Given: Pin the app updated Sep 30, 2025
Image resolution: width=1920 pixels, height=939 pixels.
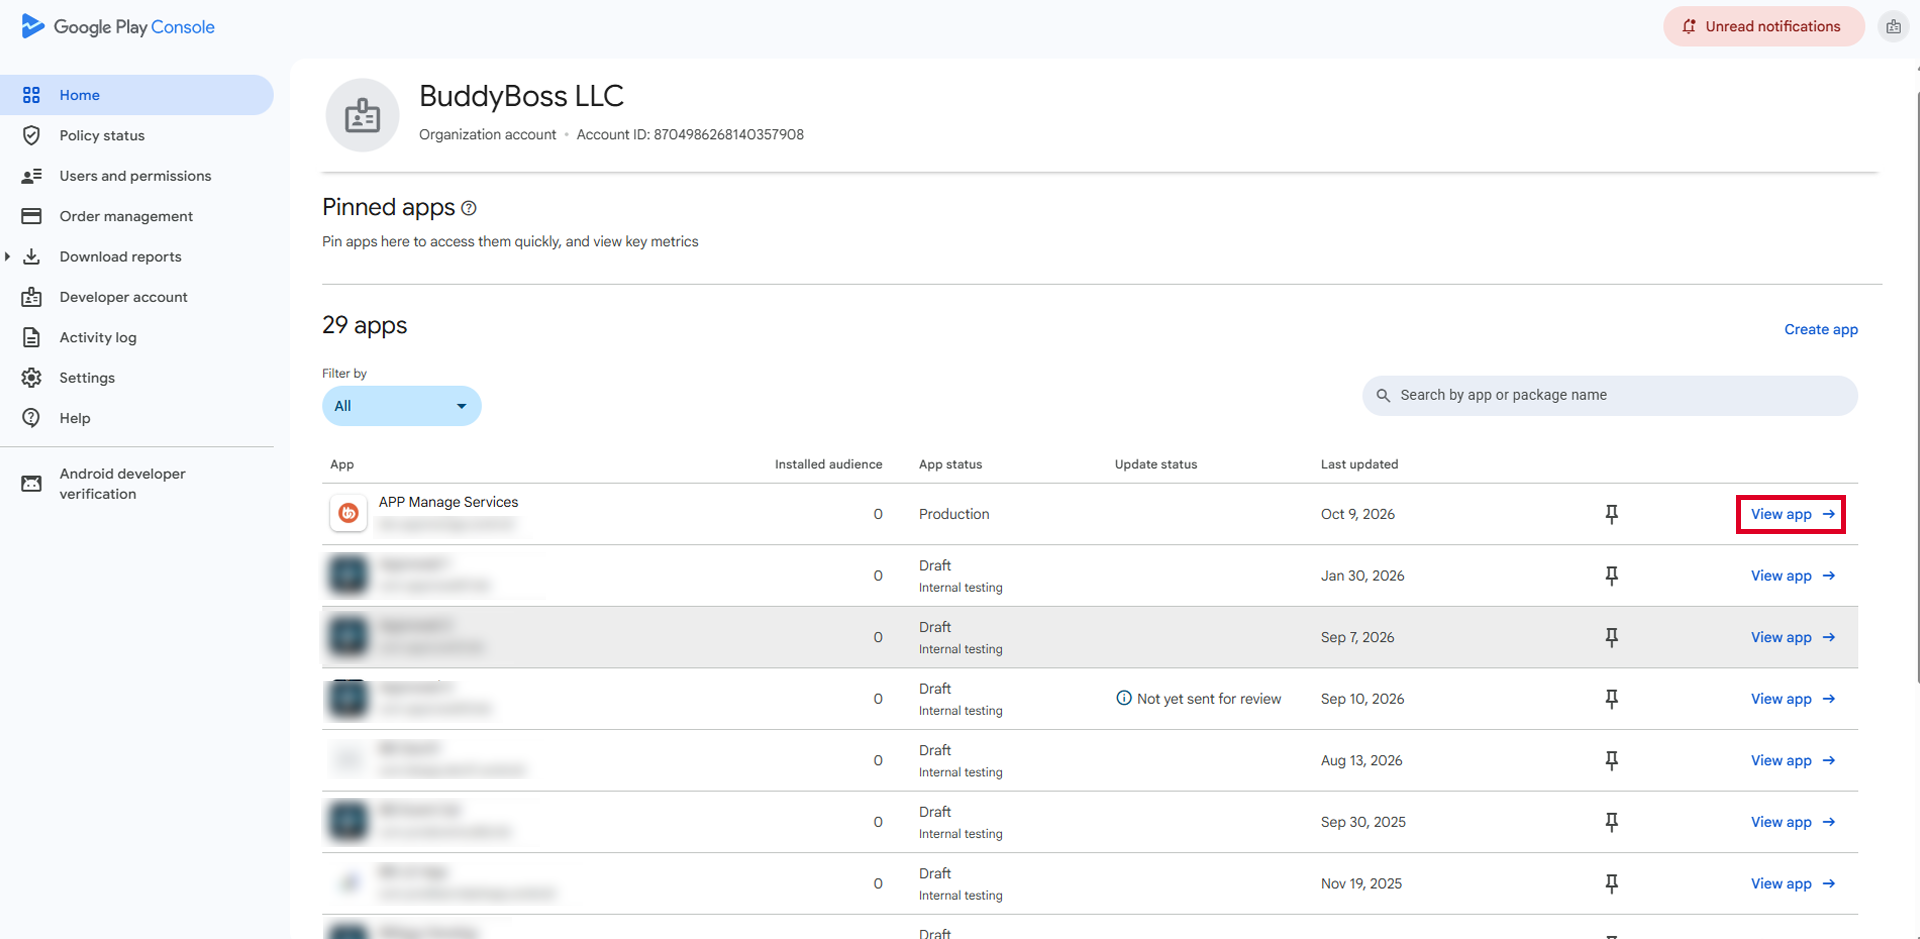Looking at the screenshot, I should [x=1612, y=822].
